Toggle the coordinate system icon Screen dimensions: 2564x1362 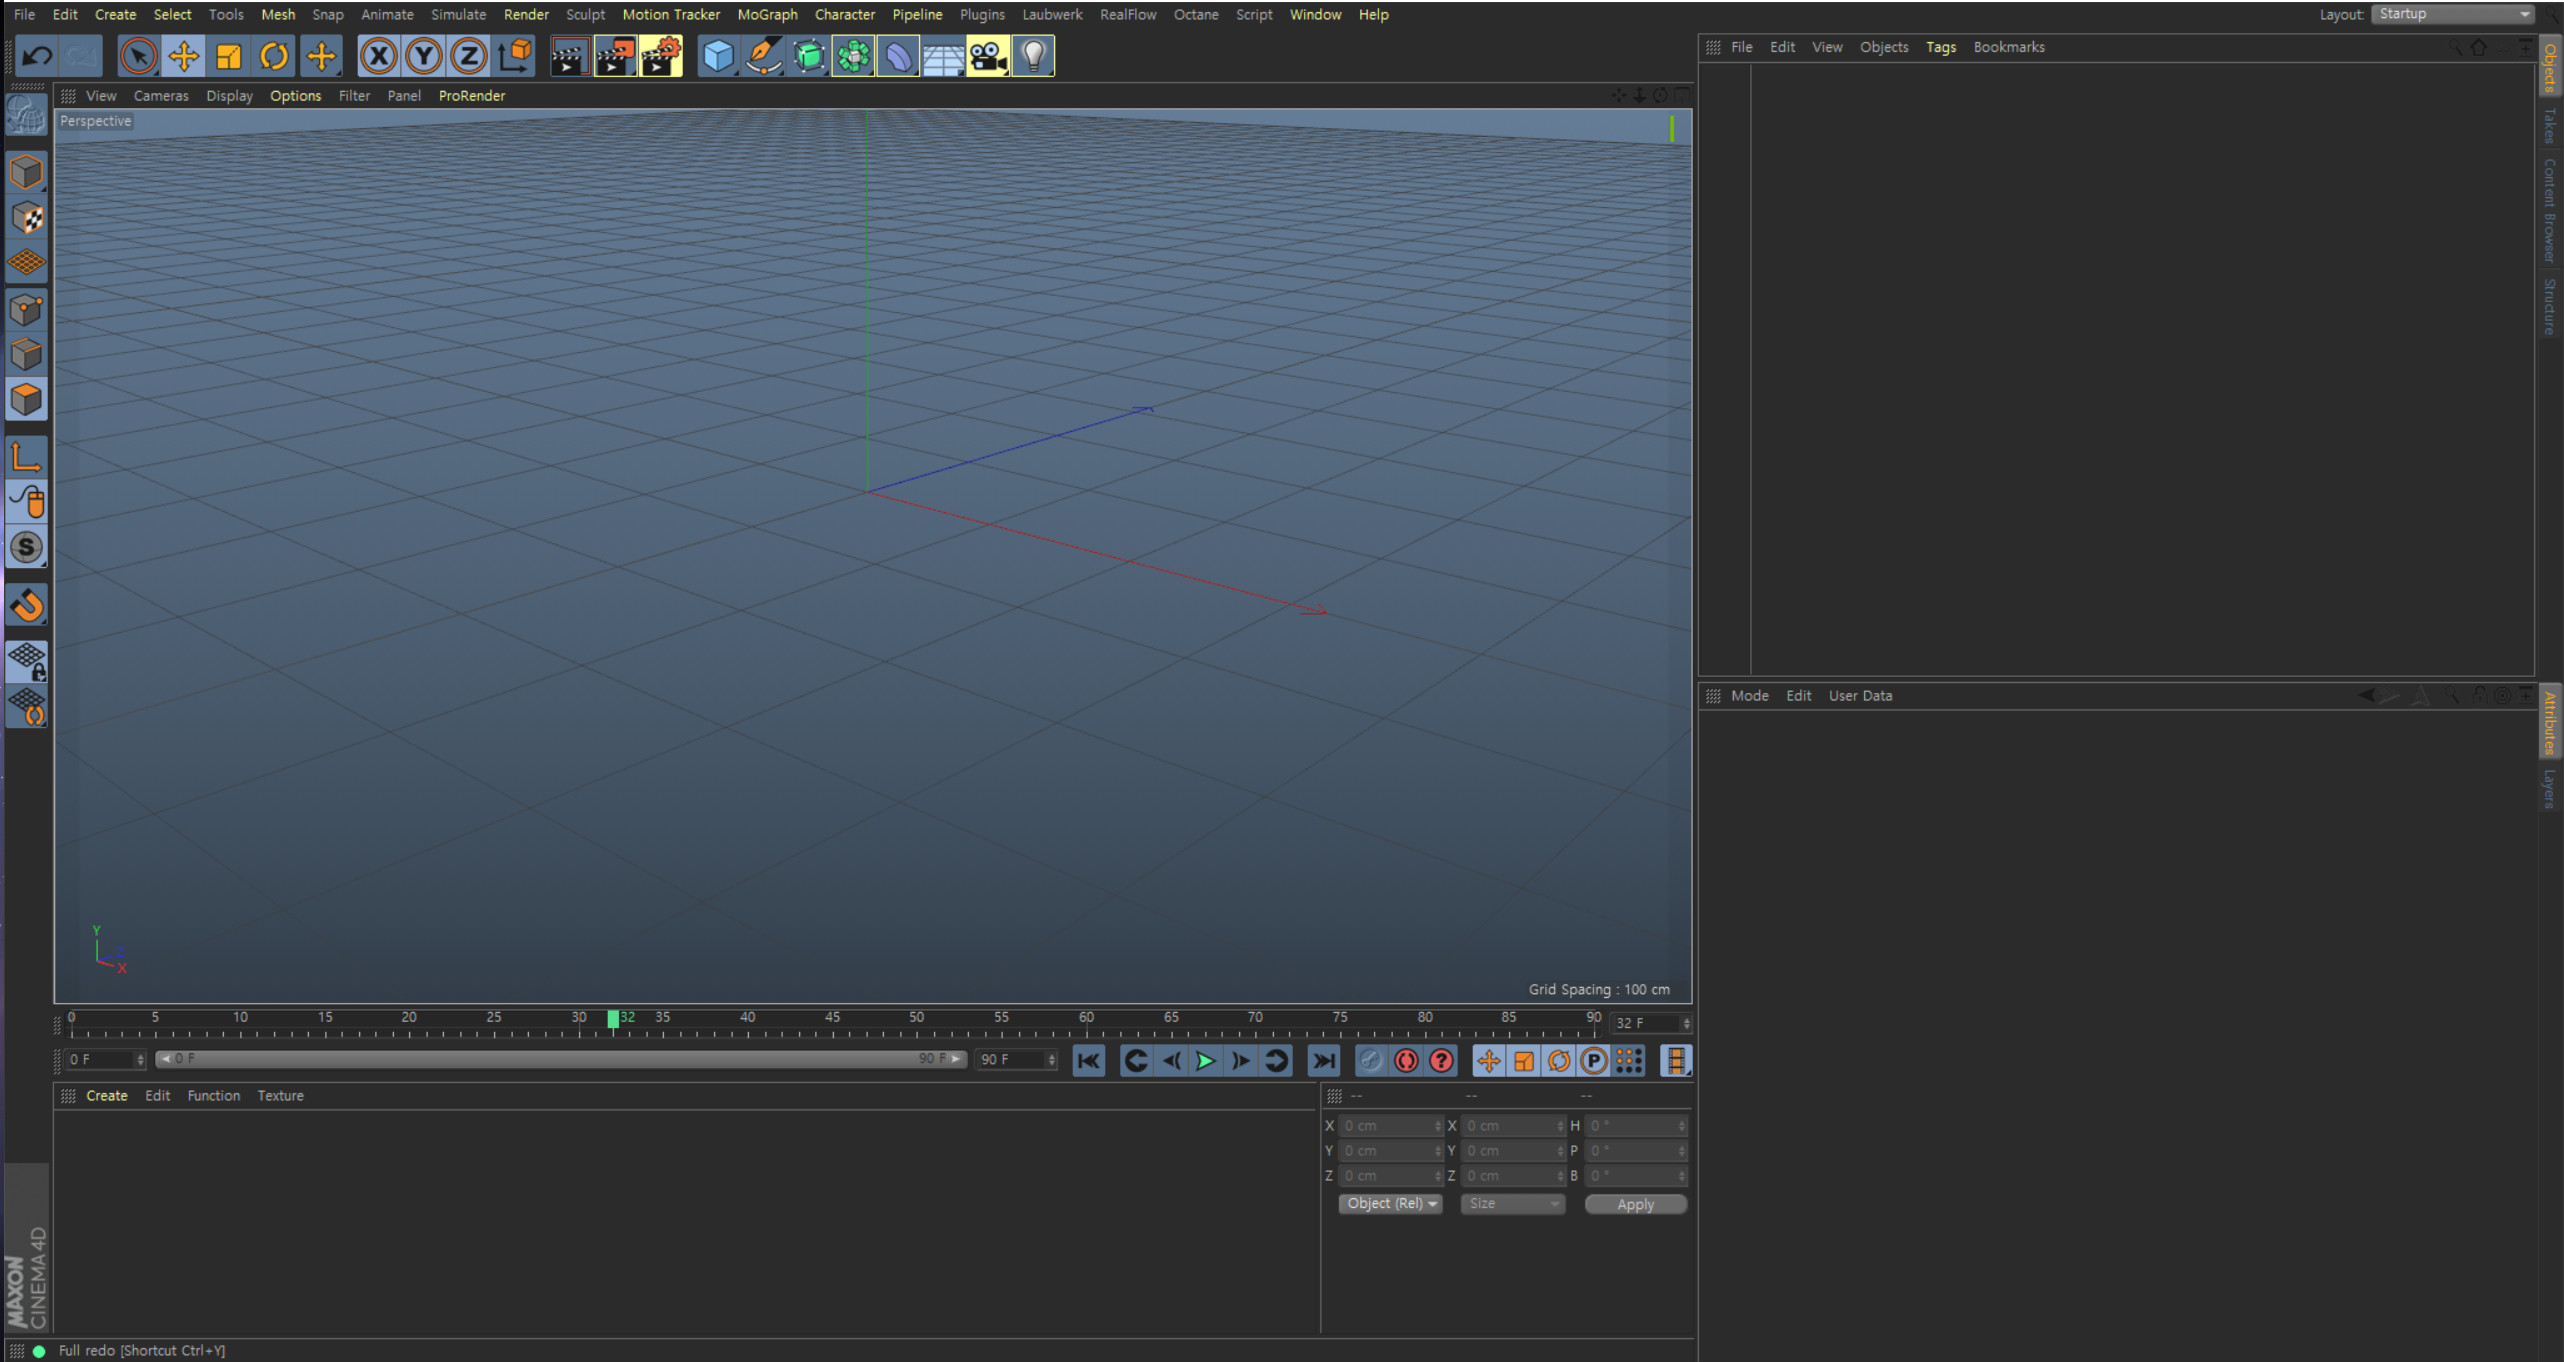(515, 56)
